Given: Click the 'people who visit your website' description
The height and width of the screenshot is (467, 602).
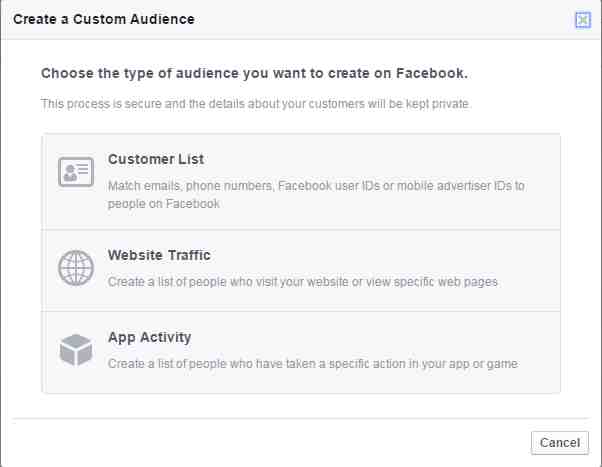Looking at the screenshot, I should tap(303, 282).
